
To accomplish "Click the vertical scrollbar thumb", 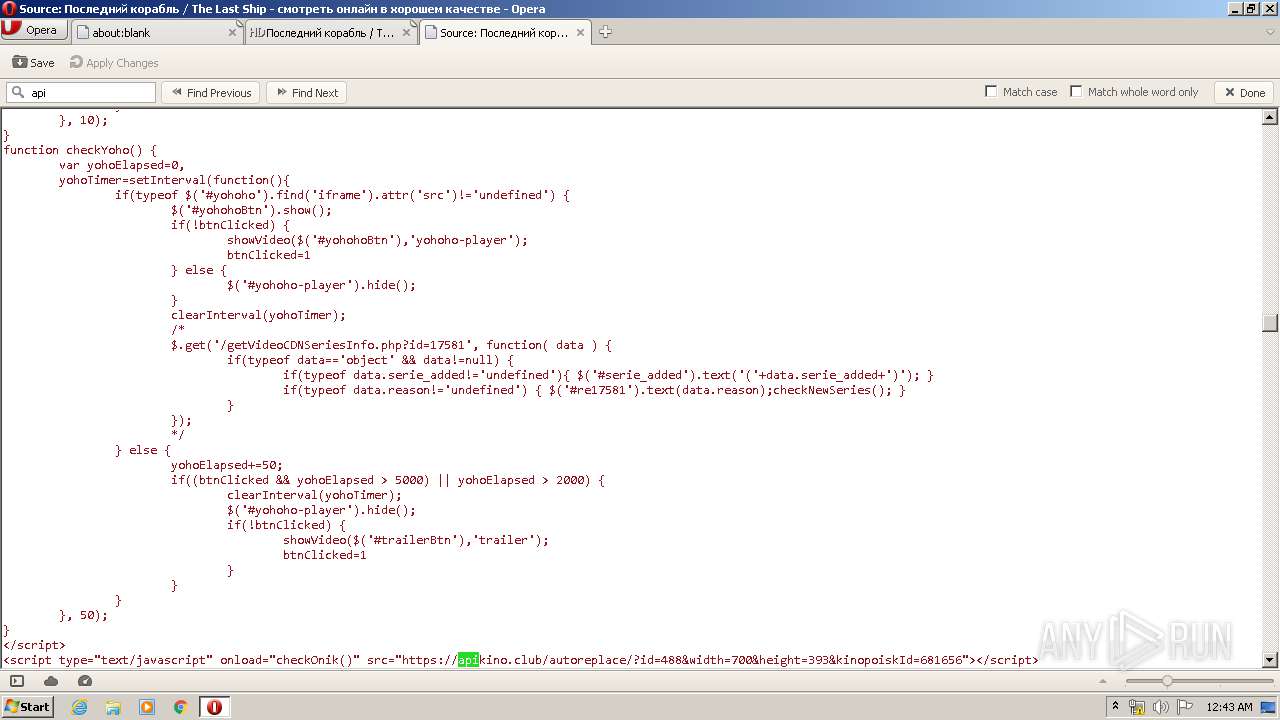I will click(1270, 322).
